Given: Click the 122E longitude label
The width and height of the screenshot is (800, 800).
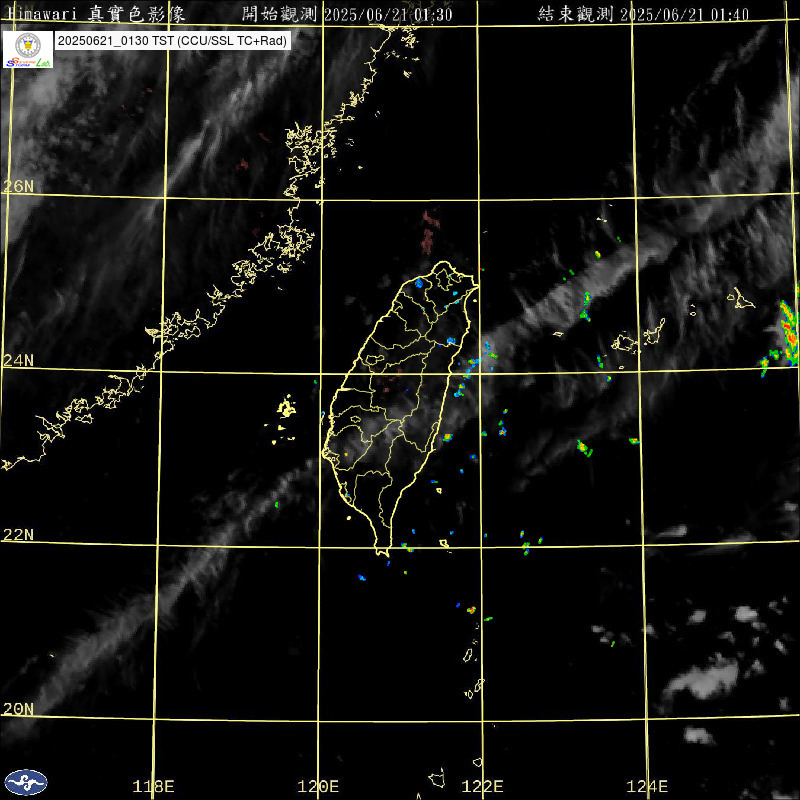Looking at the screenshot, I should 483,786.
